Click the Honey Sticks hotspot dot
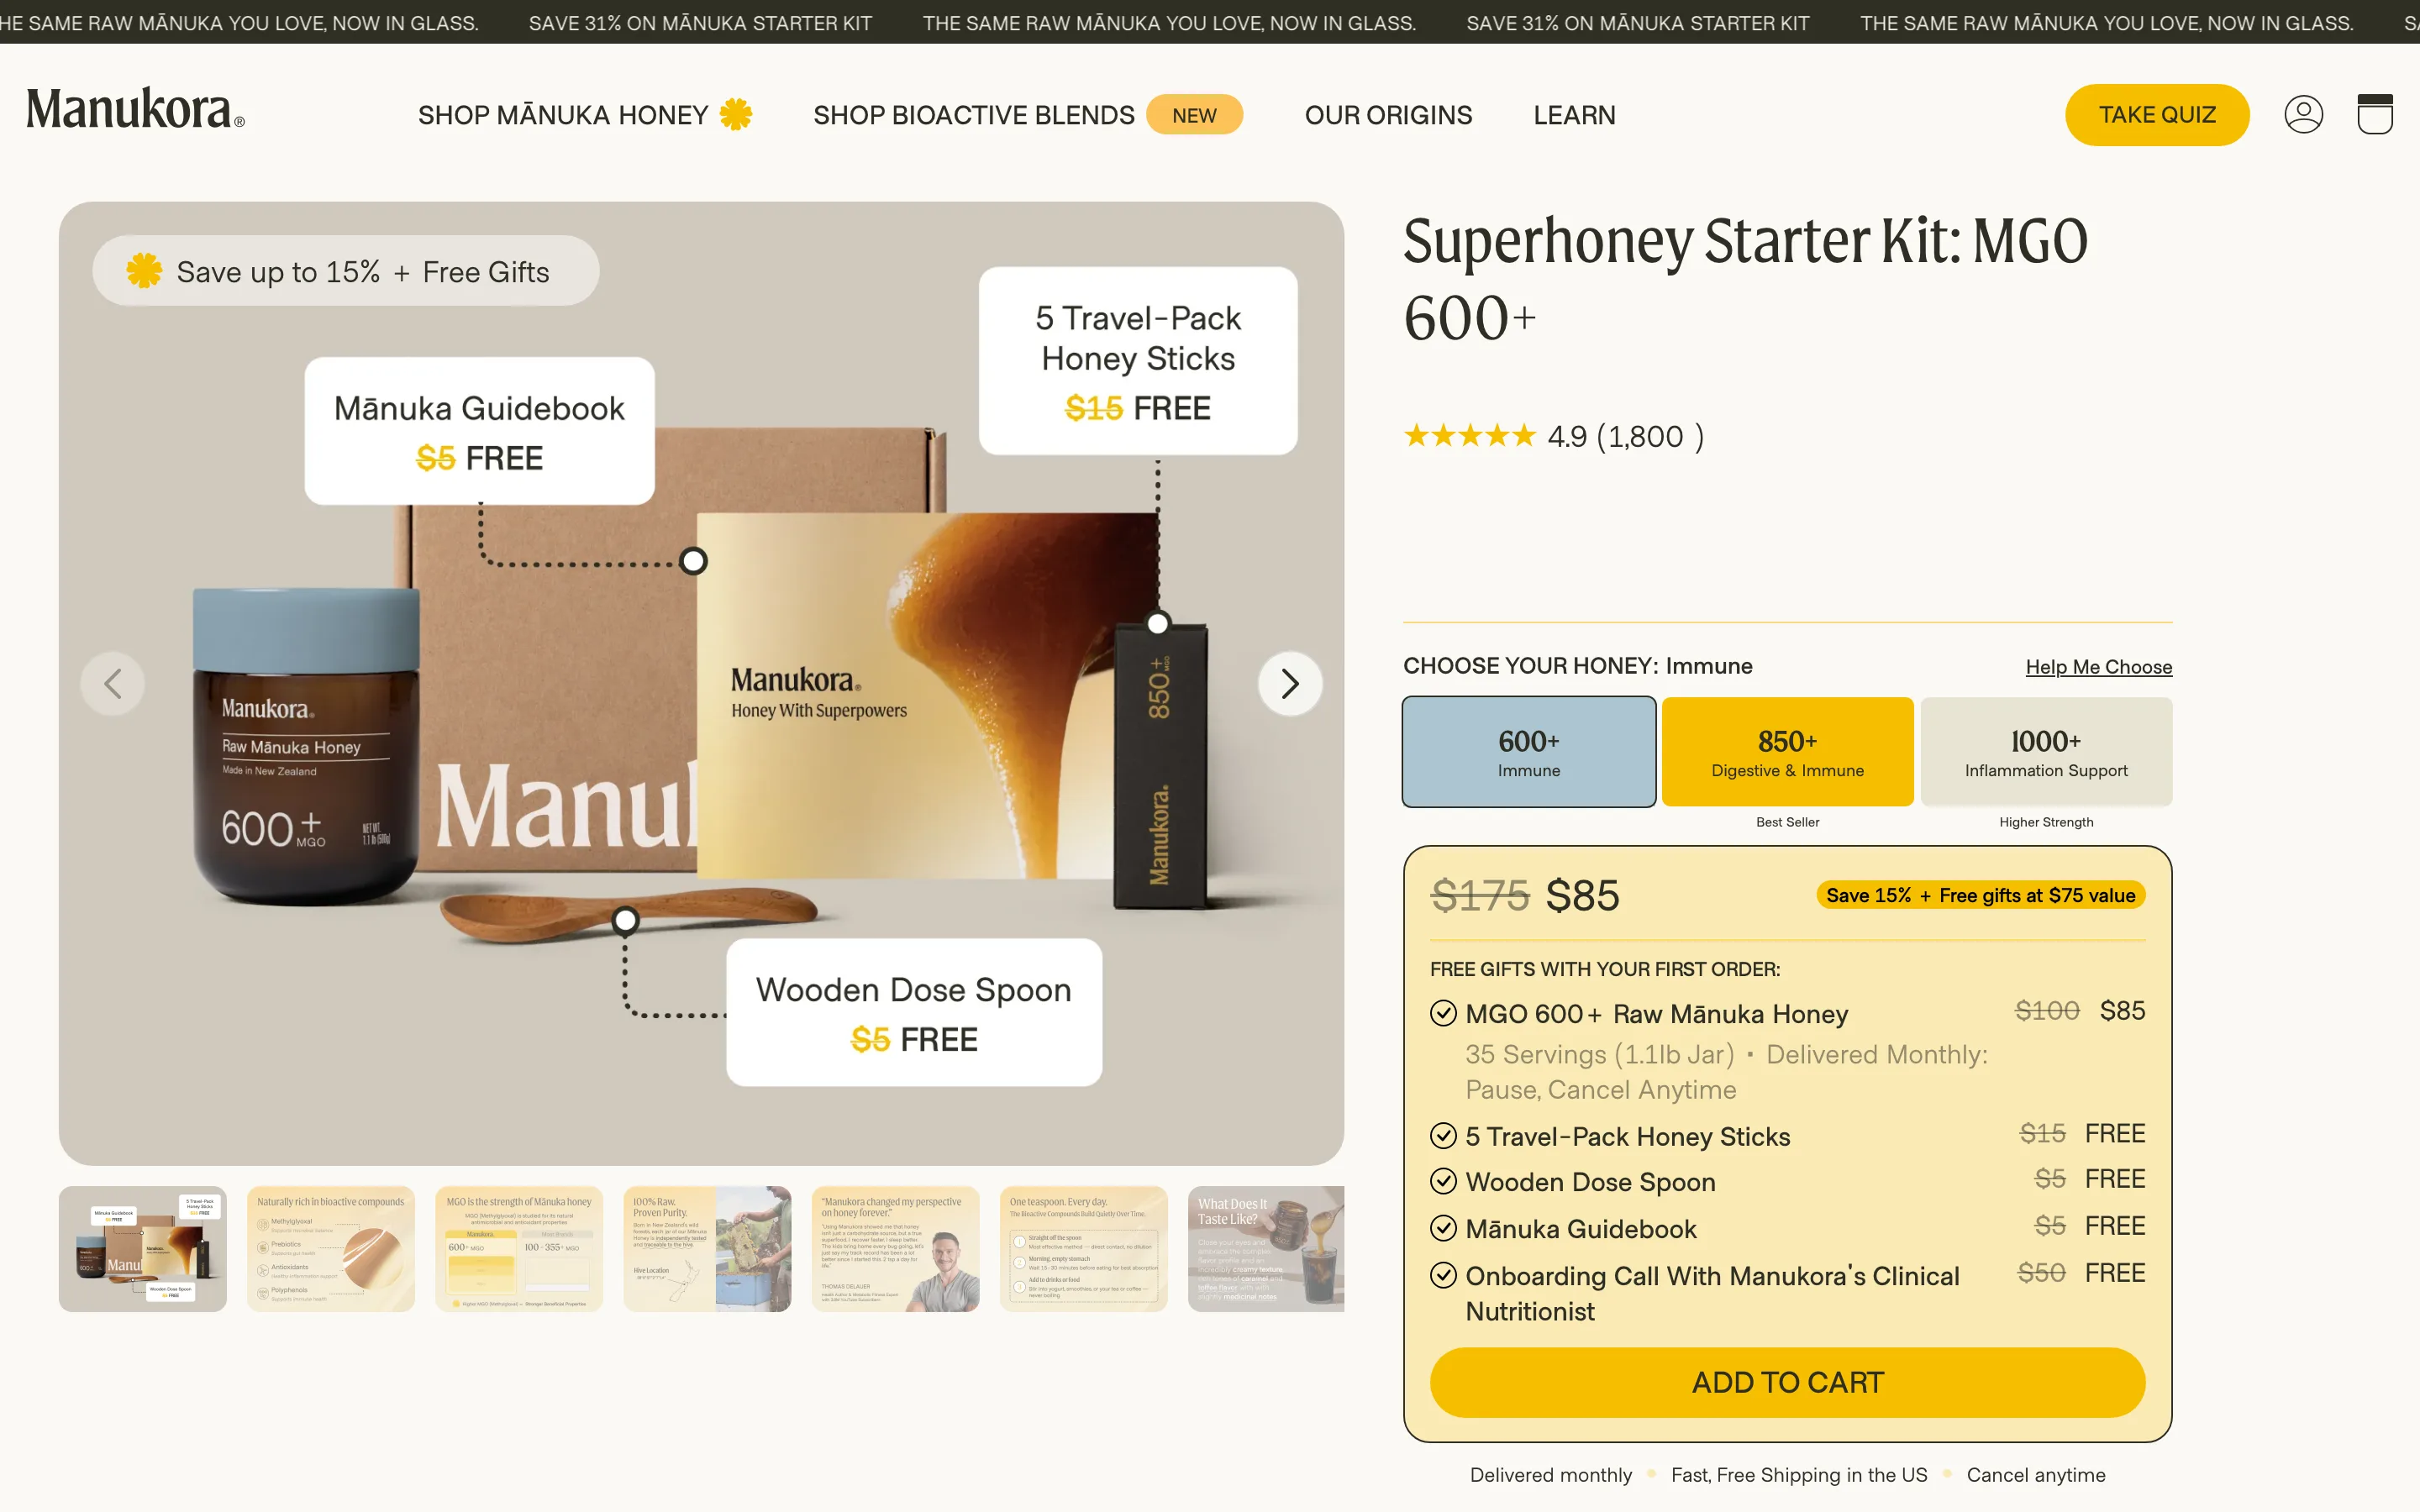 [1157, 624]
